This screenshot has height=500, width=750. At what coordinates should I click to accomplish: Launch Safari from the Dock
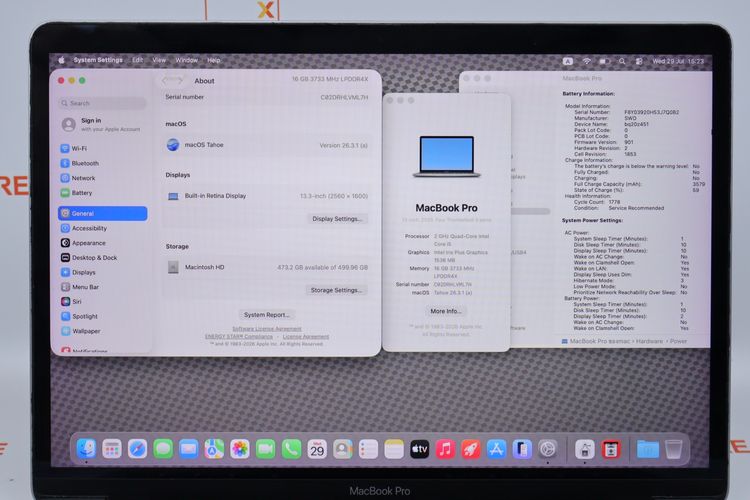click(x=137, y=449)
